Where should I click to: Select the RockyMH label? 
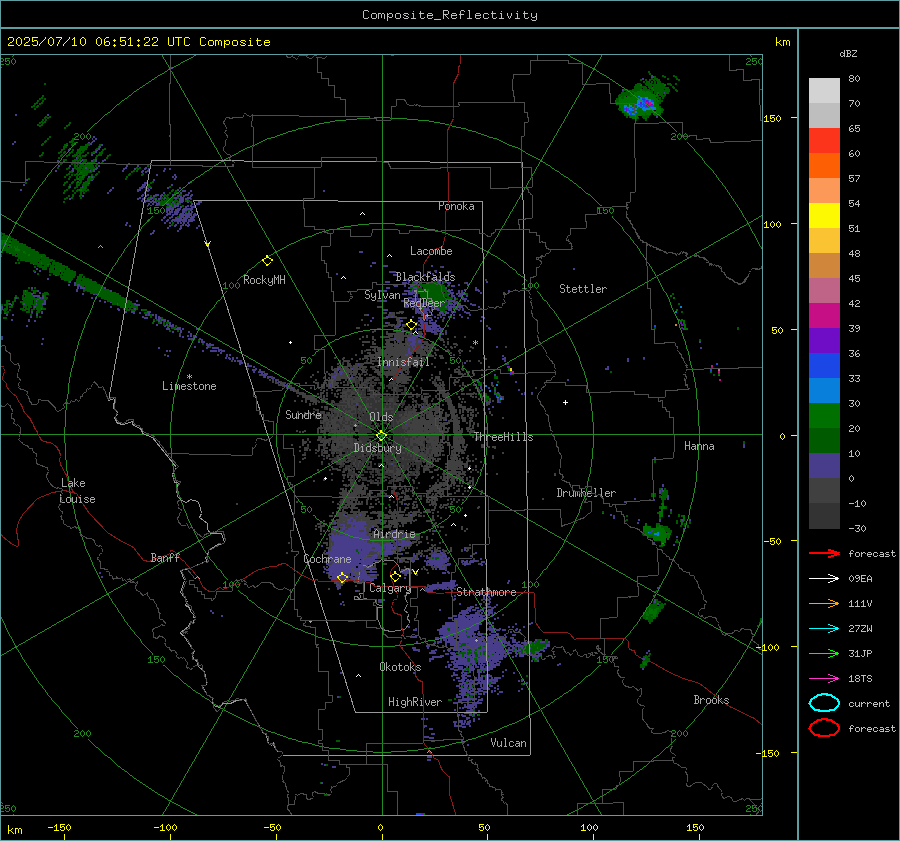coord(264,280)
